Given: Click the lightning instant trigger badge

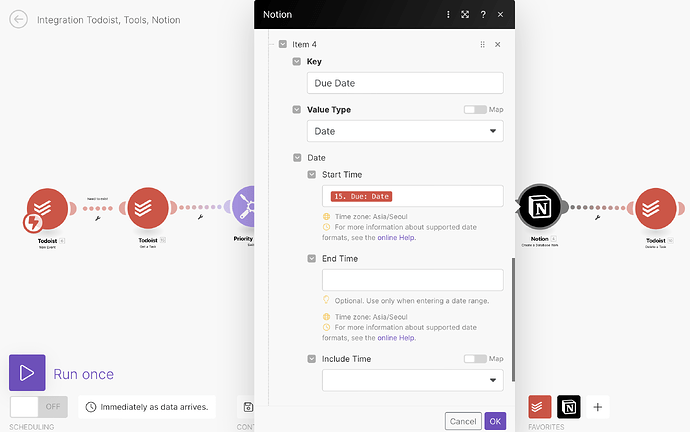Looking at the screenshot, I should [33, 223].
